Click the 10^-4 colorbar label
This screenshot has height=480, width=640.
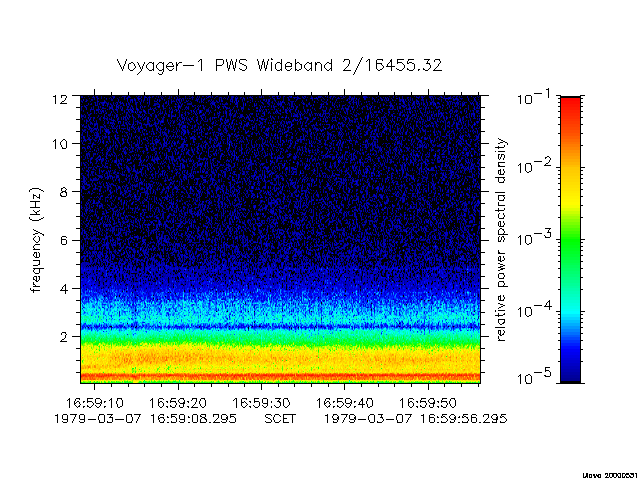click(x=534, y=309)
